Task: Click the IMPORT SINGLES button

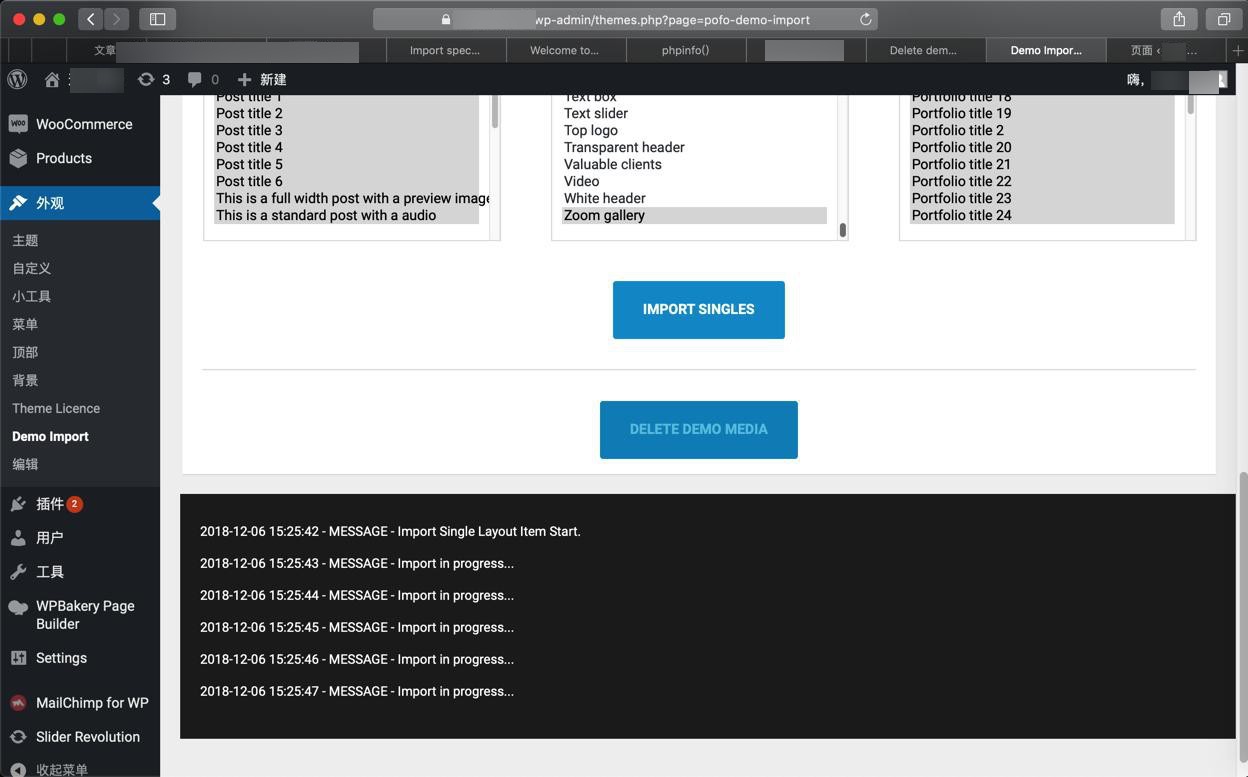Action: (699, 310)
